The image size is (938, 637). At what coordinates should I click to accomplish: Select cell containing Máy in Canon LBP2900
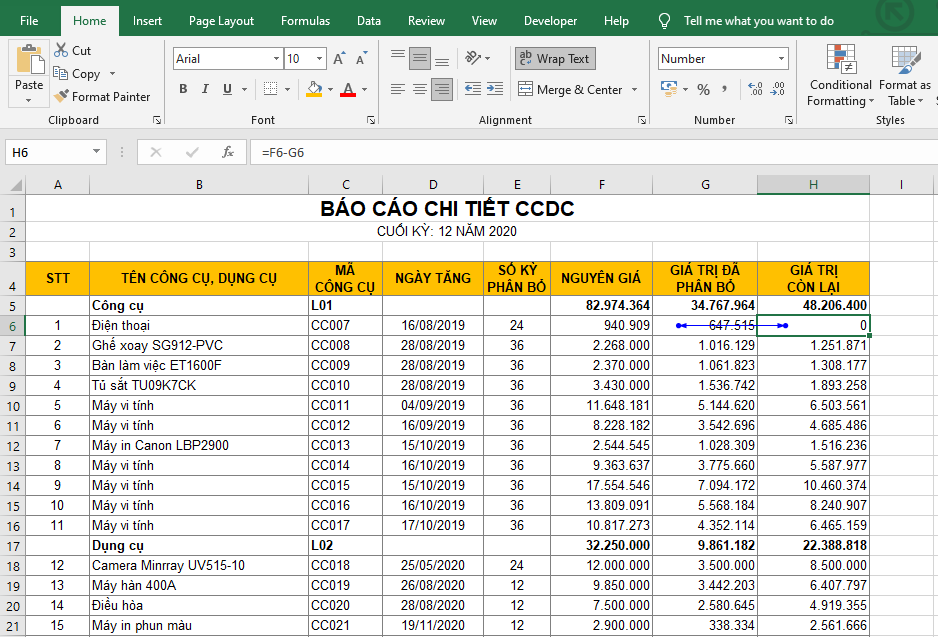point(199,445)
